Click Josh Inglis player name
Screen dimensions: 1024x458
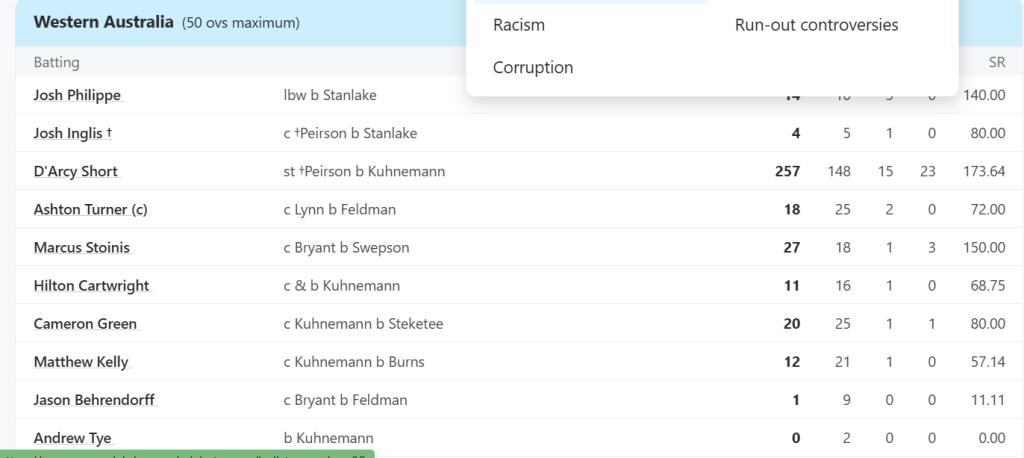click(x=69, y=133)
